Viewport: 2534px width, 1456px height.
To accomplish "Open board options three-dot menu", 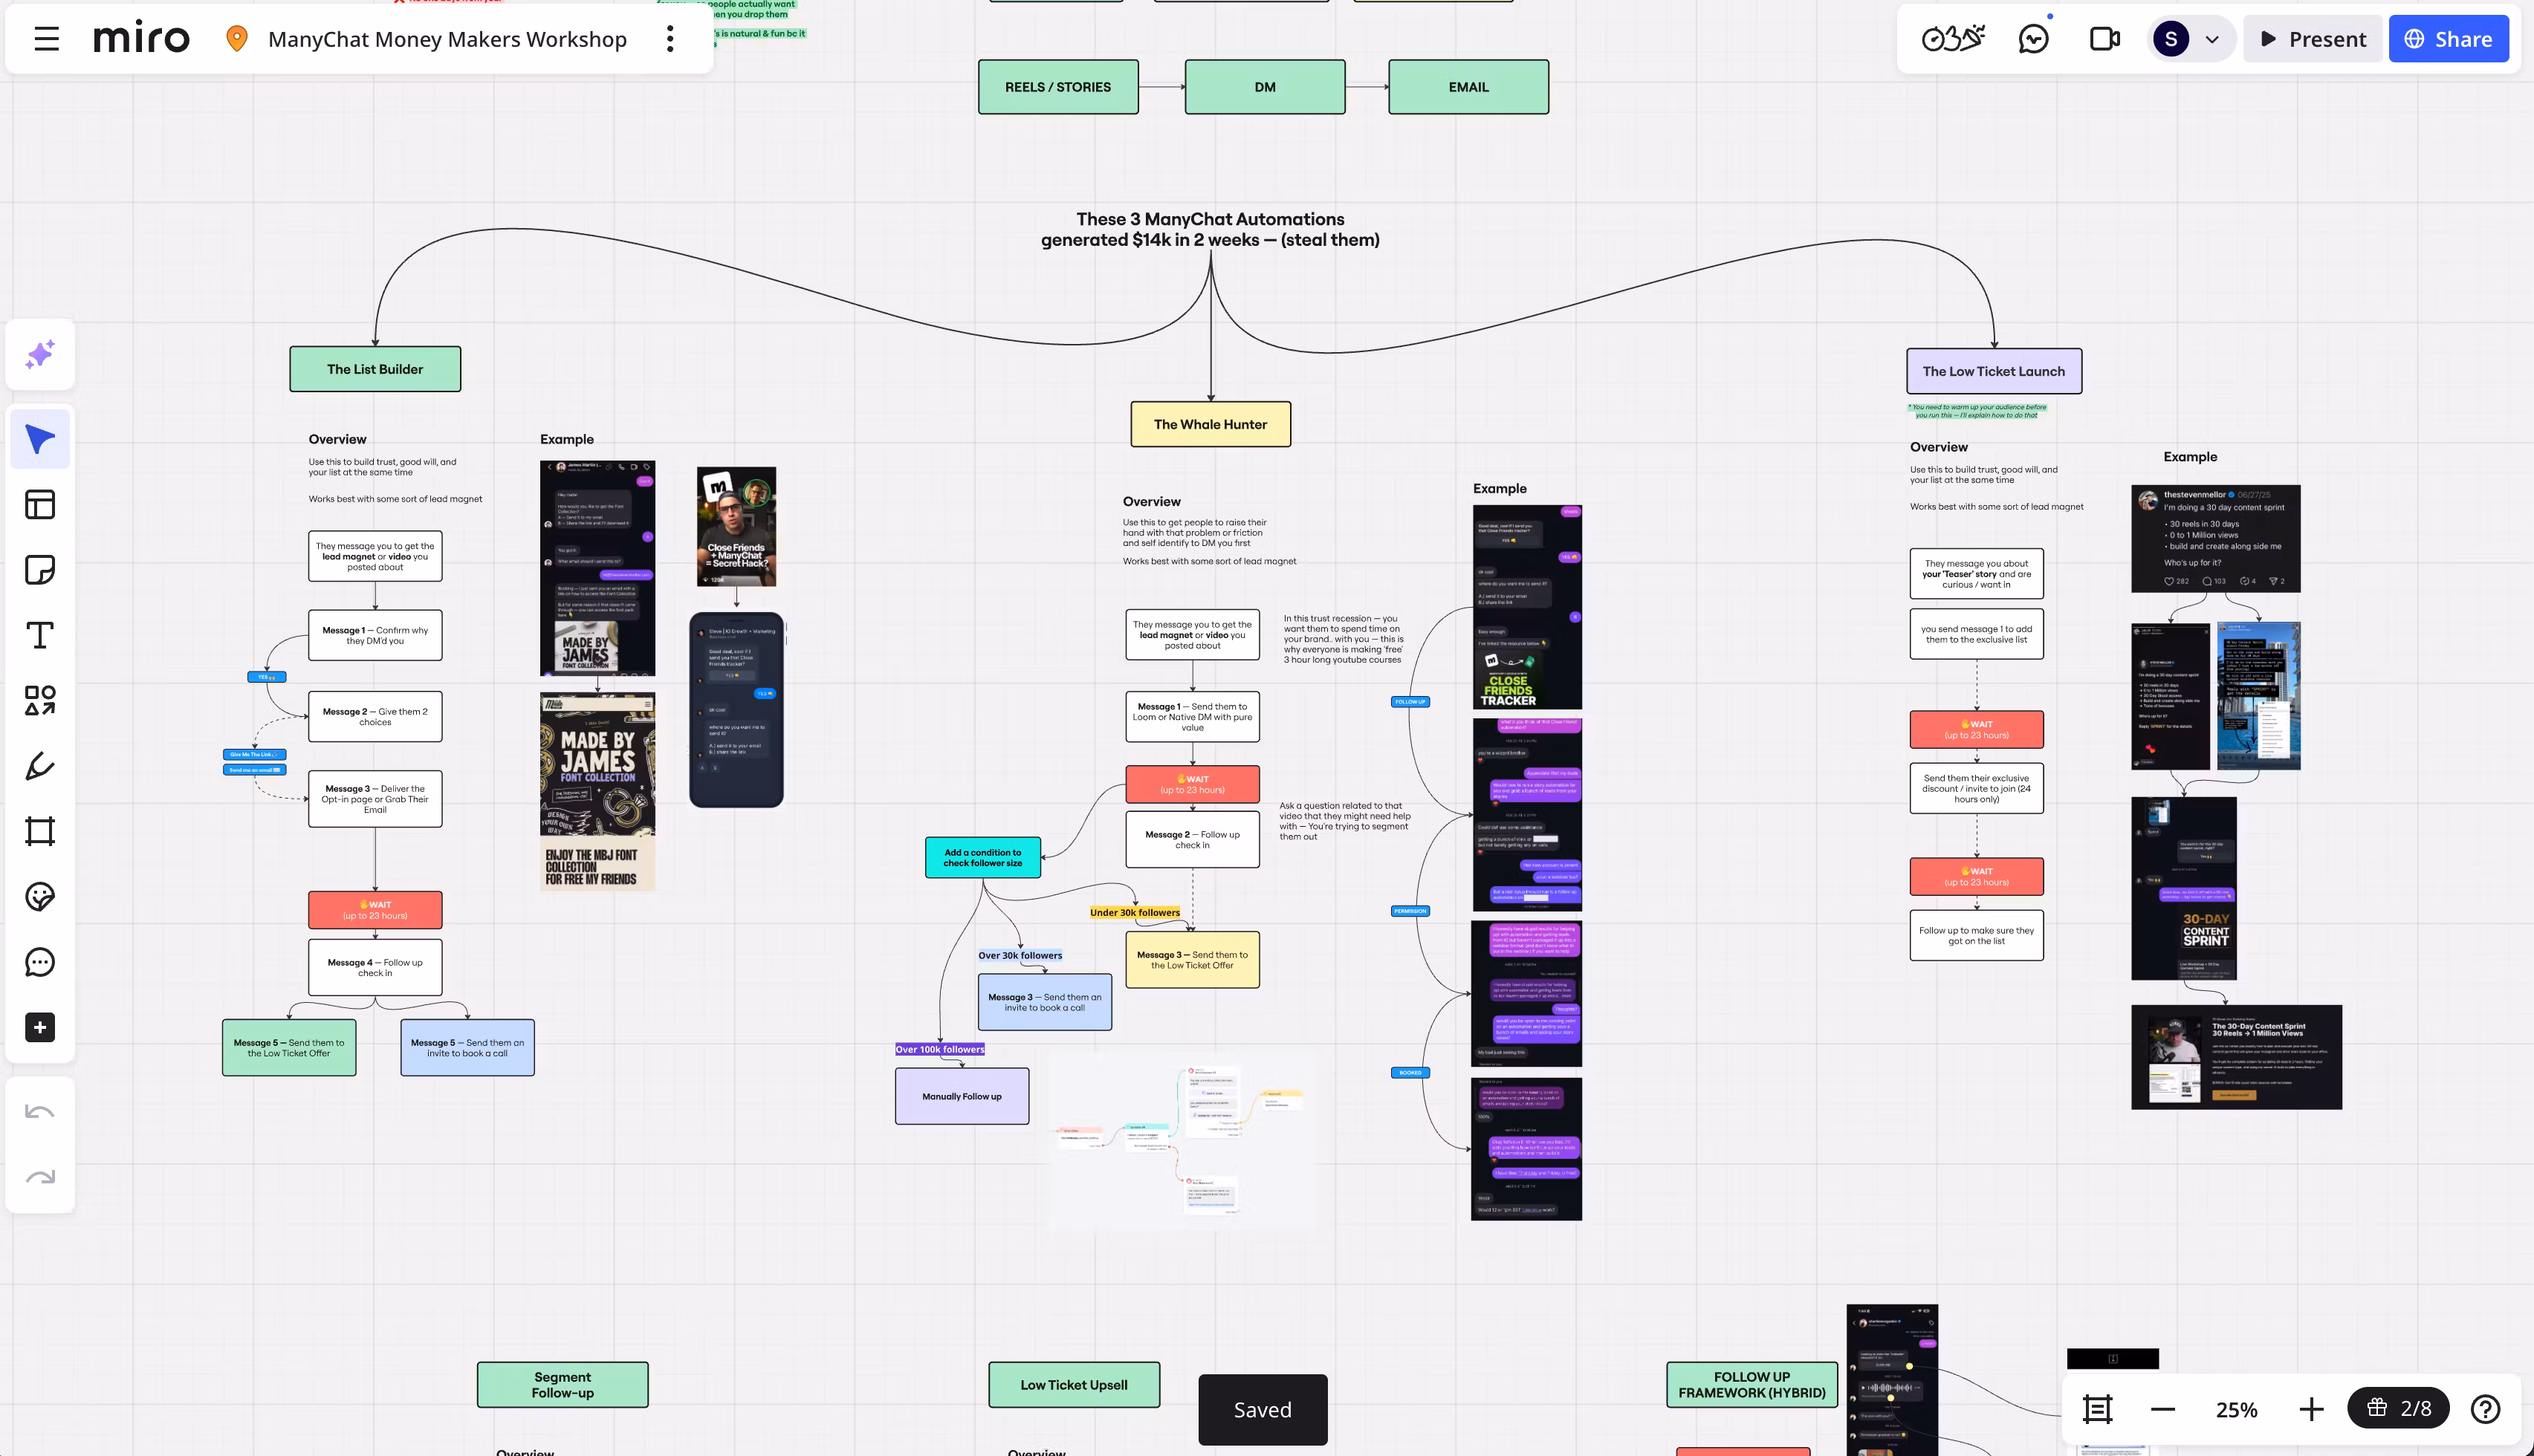I will click(x=670, y=39).
